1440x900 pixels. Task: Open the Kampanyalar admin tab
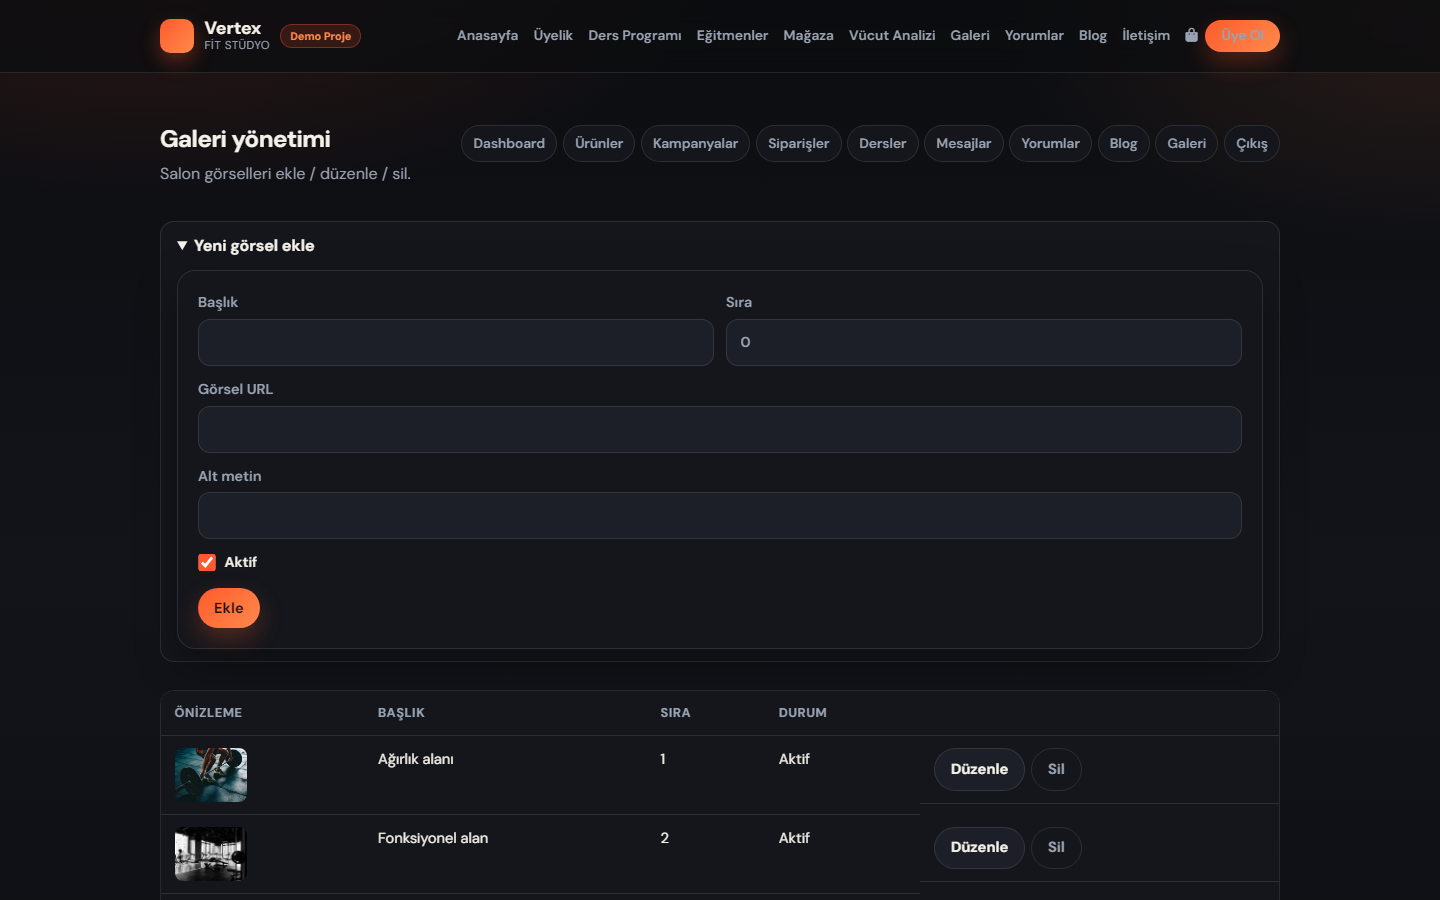click(695, 143)
